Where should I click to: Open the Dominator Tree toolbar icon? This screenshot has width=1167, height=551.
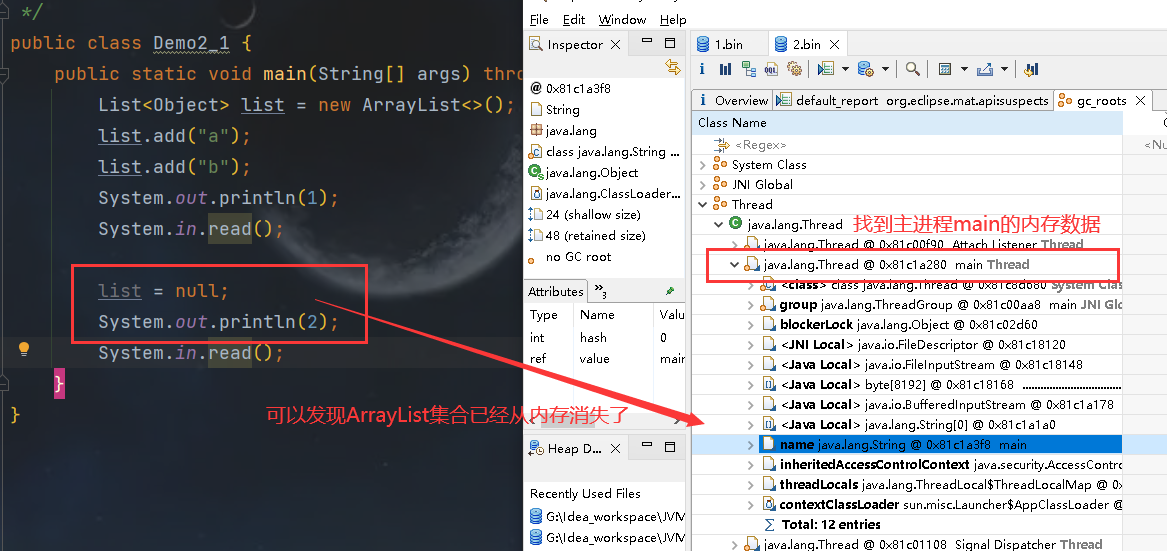click(x=747, y=69)
